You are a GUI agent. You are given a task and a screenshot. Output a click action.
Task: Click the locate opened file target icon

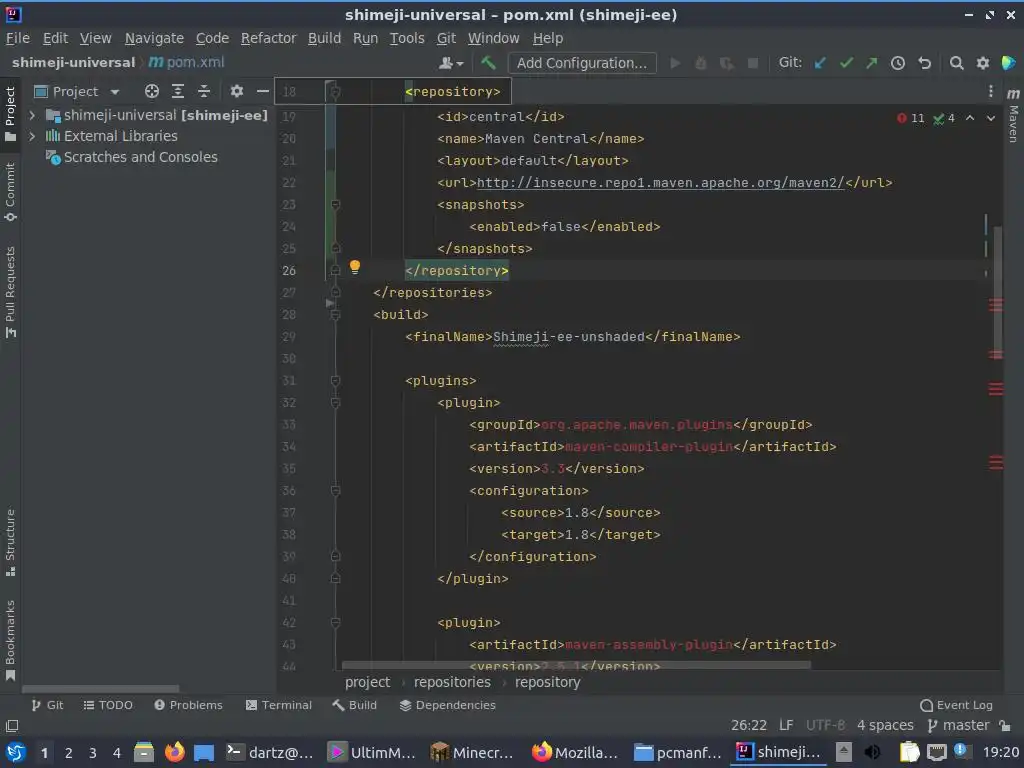[x=152, y=91]
